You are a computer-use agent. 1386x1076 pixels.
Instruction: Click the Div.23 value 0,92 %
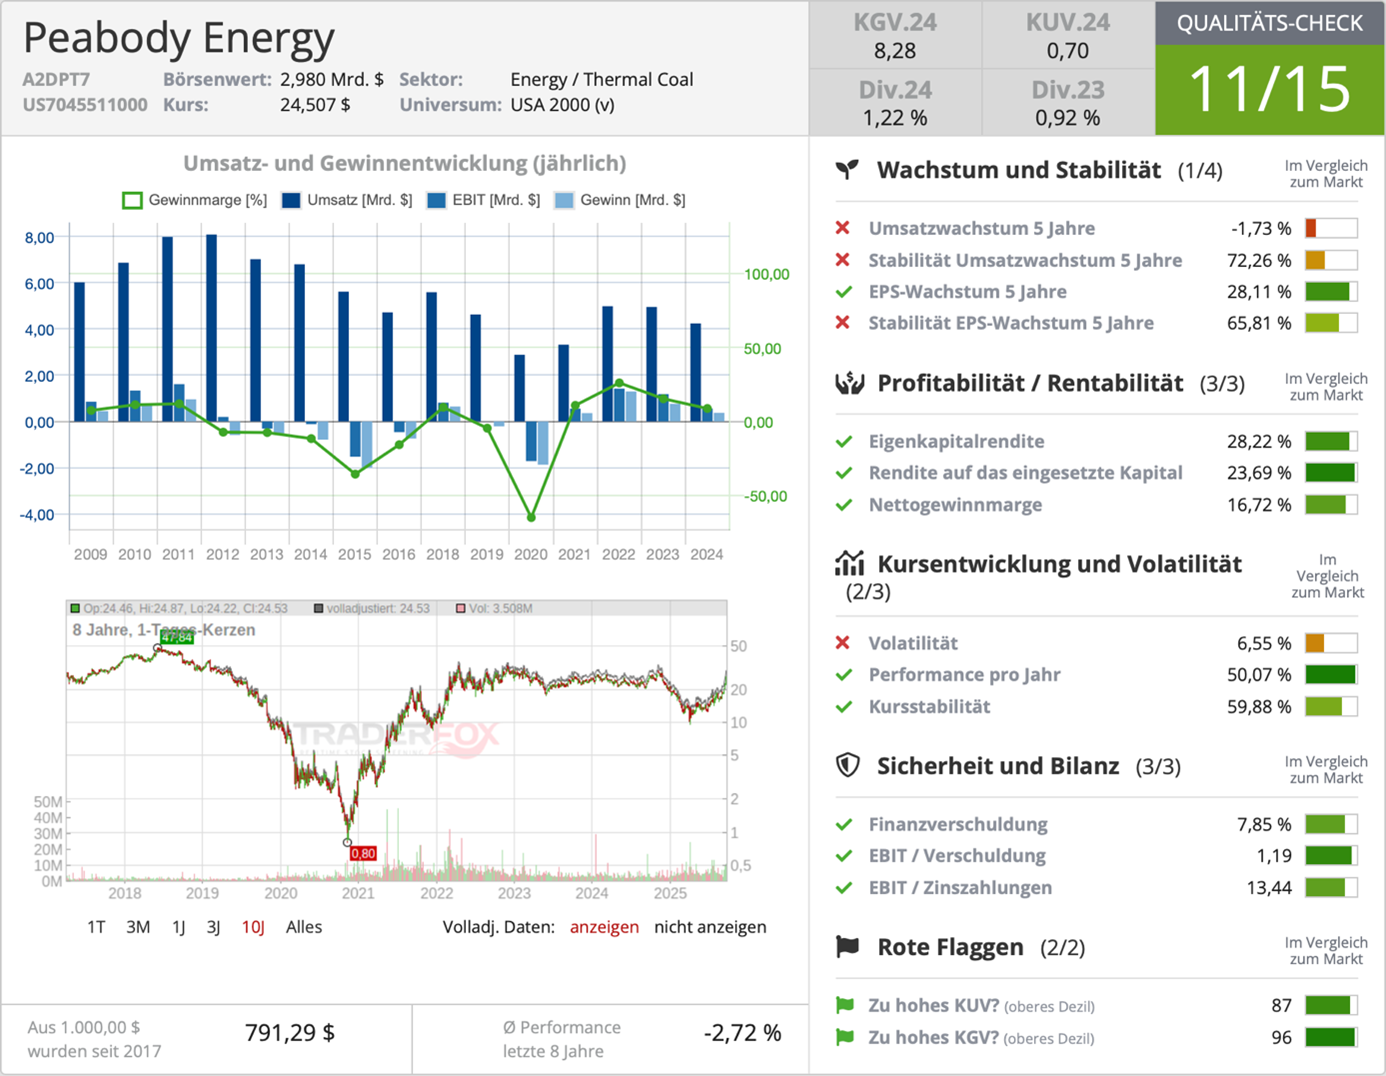1068,118
